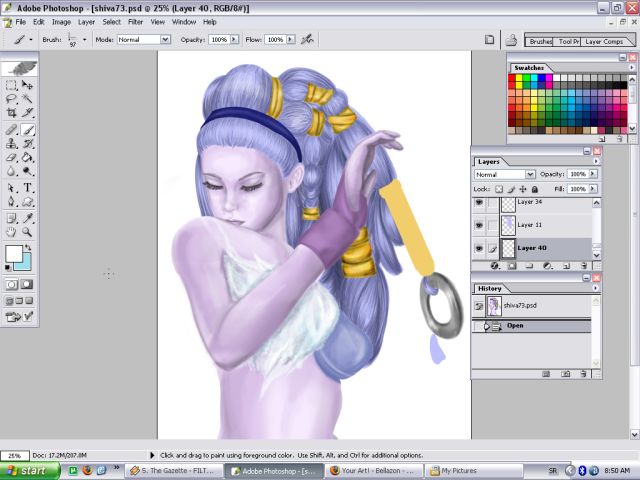Choose the Lasso tool
This screenshot has width=640, height=480.
pos(12,99)
